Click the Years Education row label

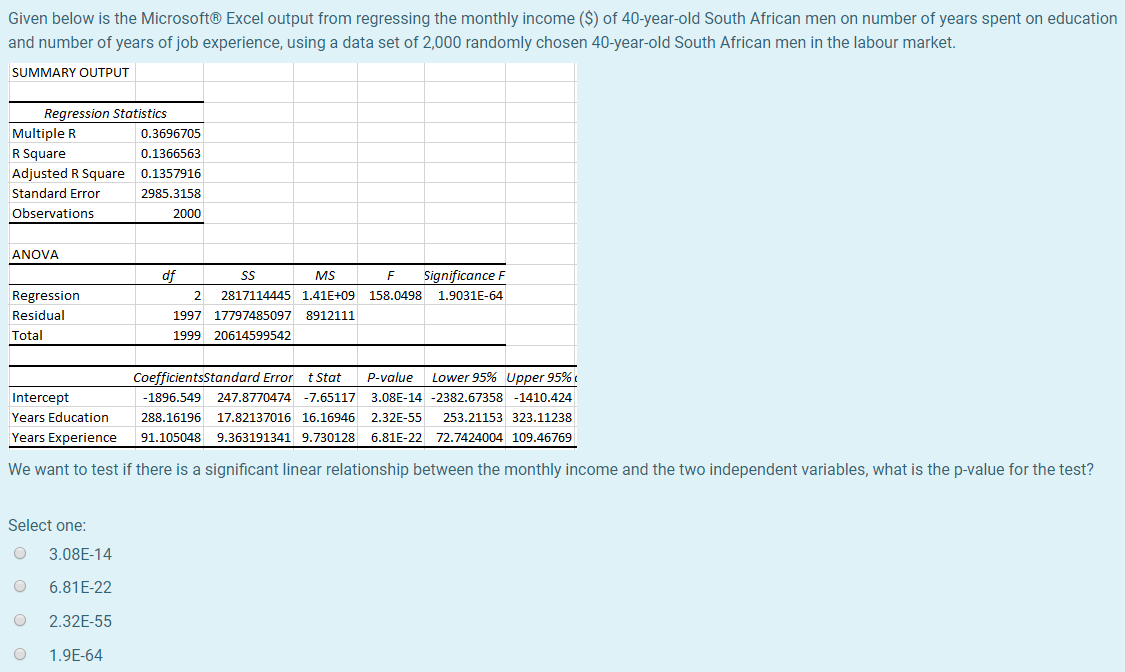(60, 417)
